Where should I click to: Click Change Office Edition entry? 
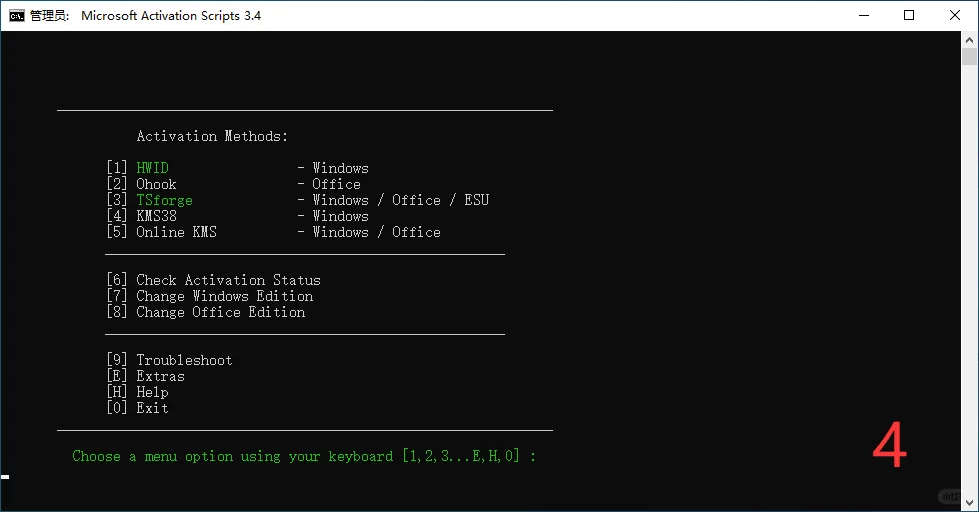point(220,312)
